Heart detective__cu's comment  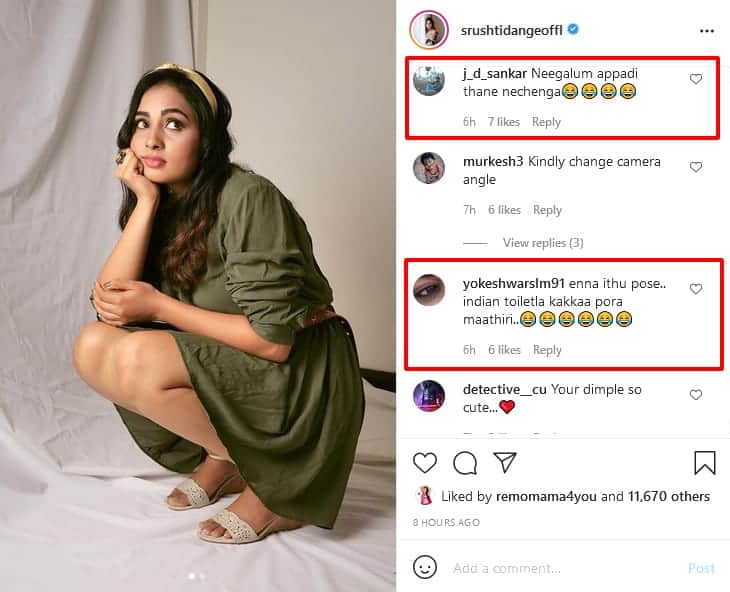[696, 395]
